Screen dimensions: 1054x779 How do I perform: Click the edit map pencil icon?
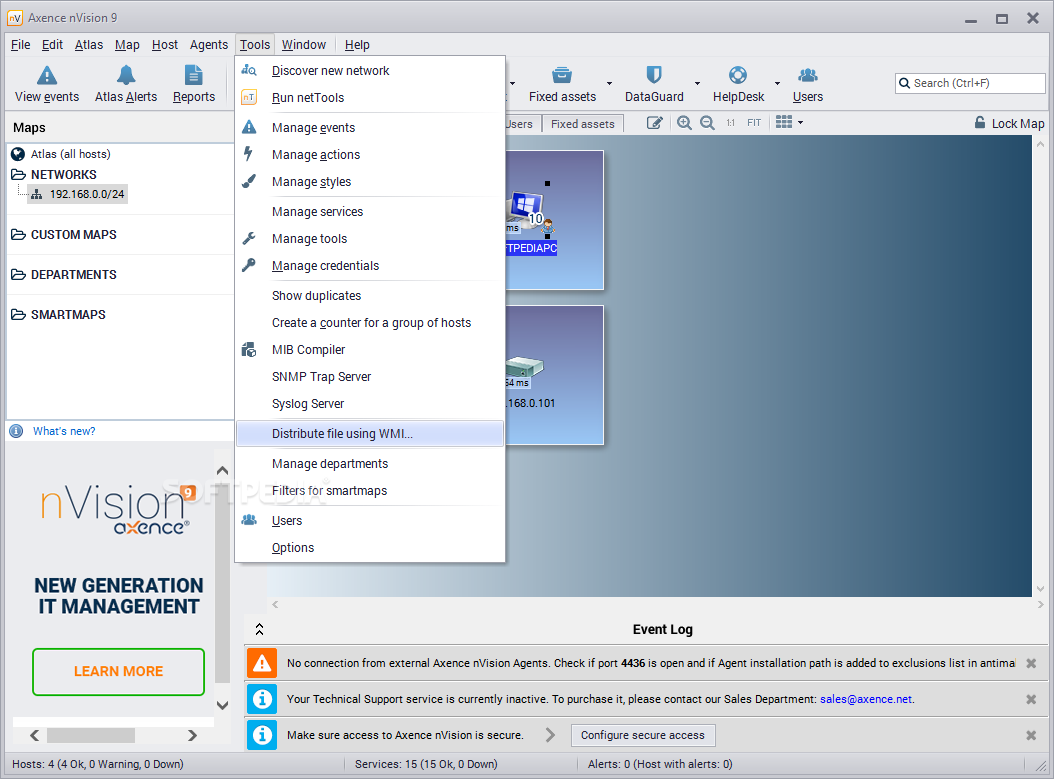pyautogui.click(x=655, y=123)
